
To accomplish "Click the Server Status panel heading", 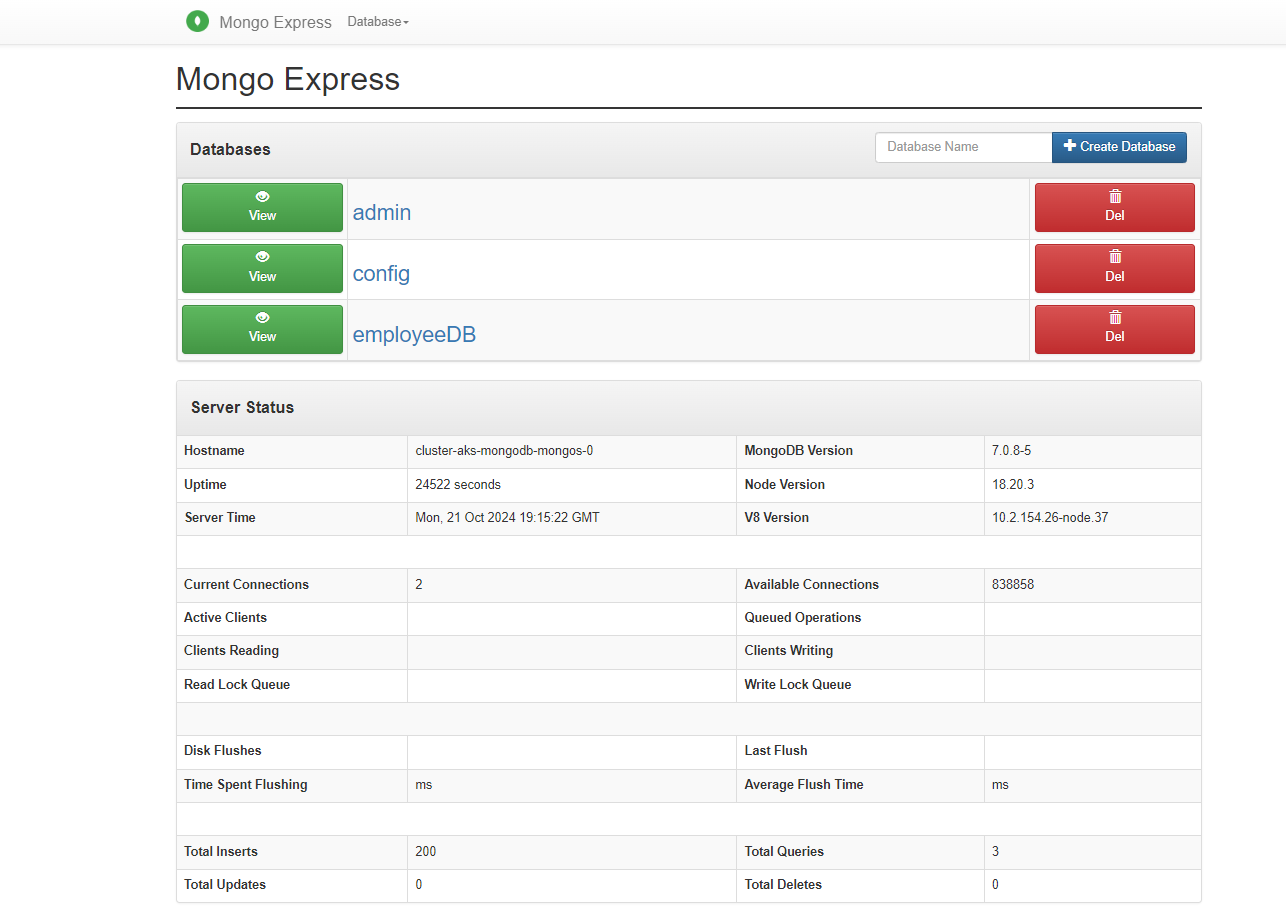I will [x=242, y=408].
